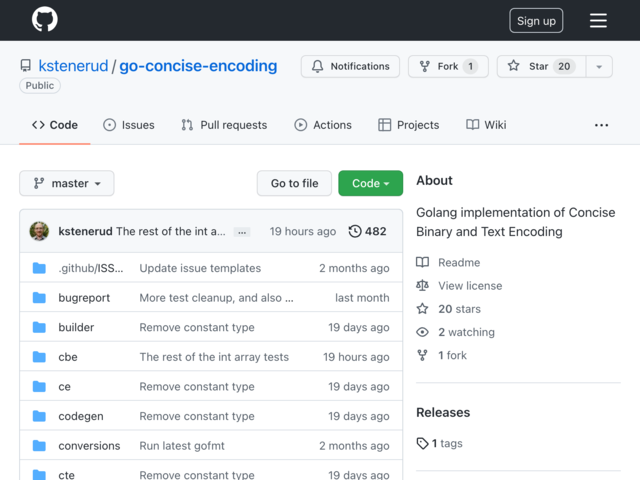Click the .github/ISS... folder icon
This screenshot has width=640, height=480.
[x=39, y=268]
